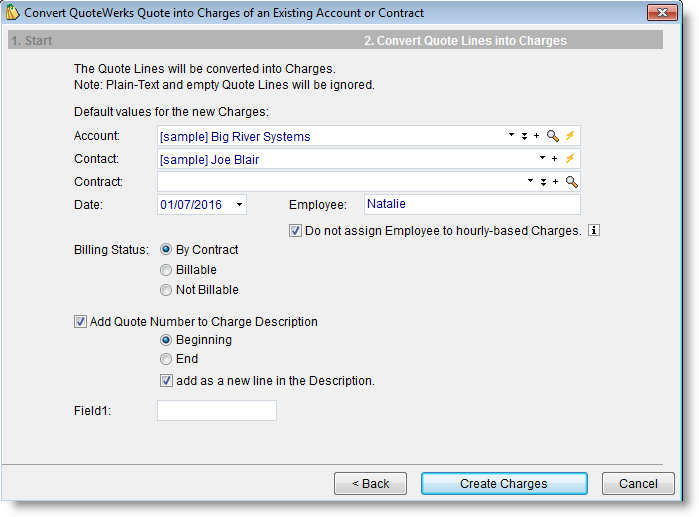This screenshot has height=517, width=699.
Task: Click the plus icon in Contract field
Action: pyautogui.click(x=555, y=182)
